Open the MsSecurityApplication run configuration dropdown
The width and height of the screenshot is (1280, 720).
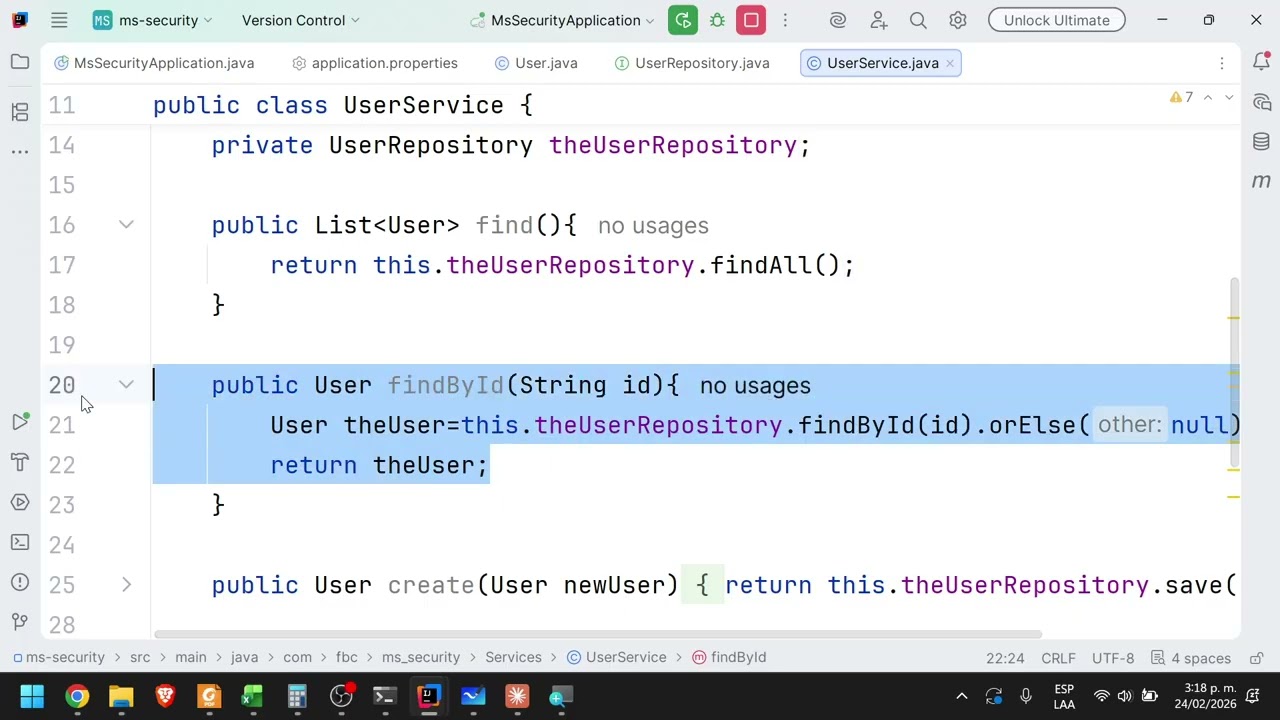click(561, 20)
